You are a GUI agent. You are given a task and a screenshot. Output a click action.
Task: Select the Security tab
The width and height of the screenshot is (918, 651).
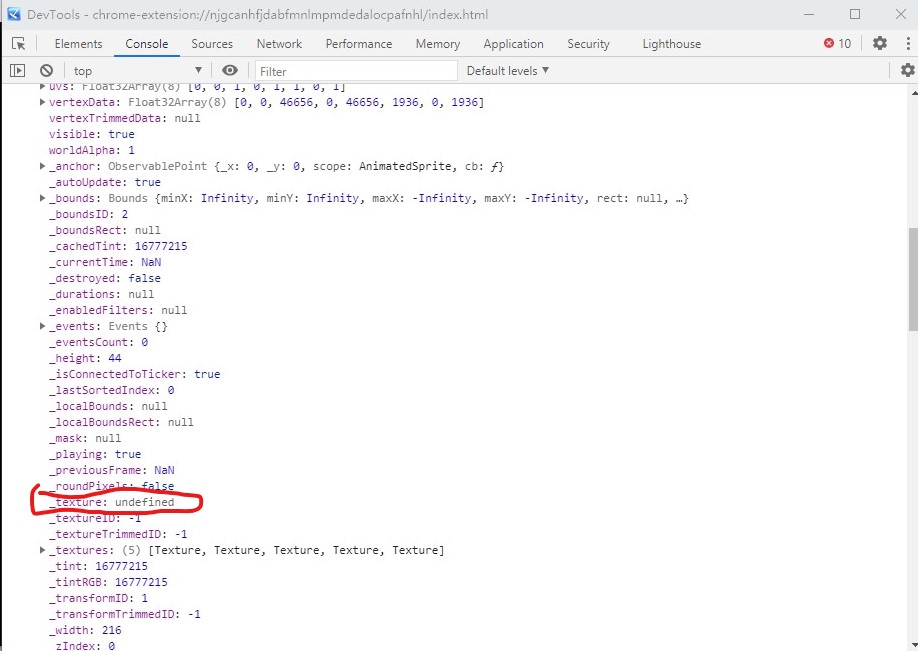588,44
